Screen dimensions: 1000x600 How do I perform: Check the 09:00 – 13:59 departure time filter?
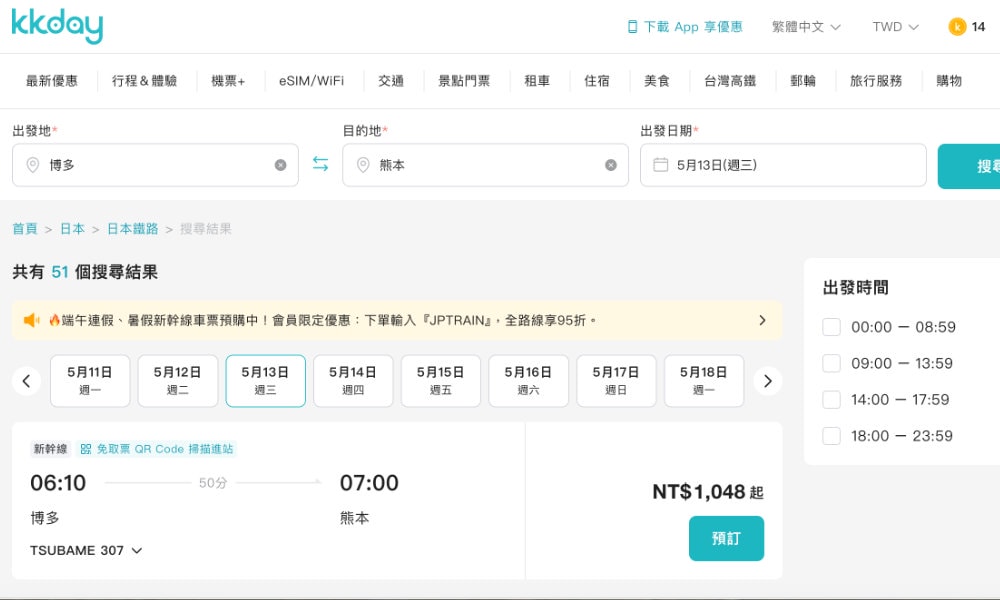[x=832, y=363]
